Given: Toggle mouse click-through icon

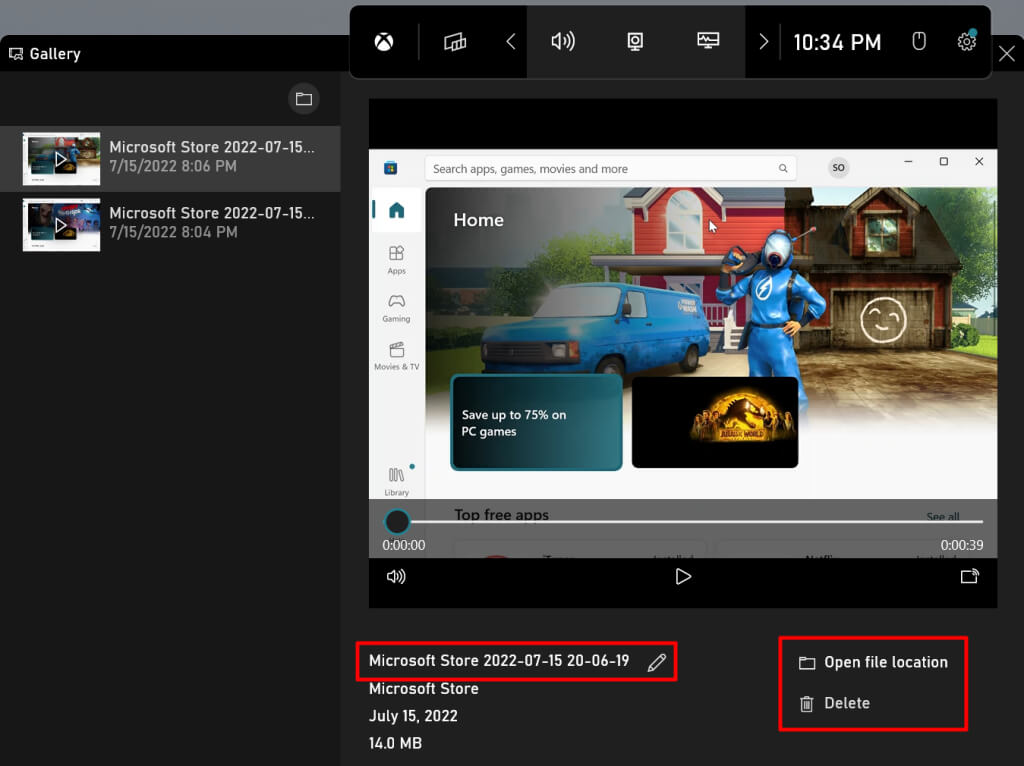Looking at the screenshot, I should pos(920,42).
